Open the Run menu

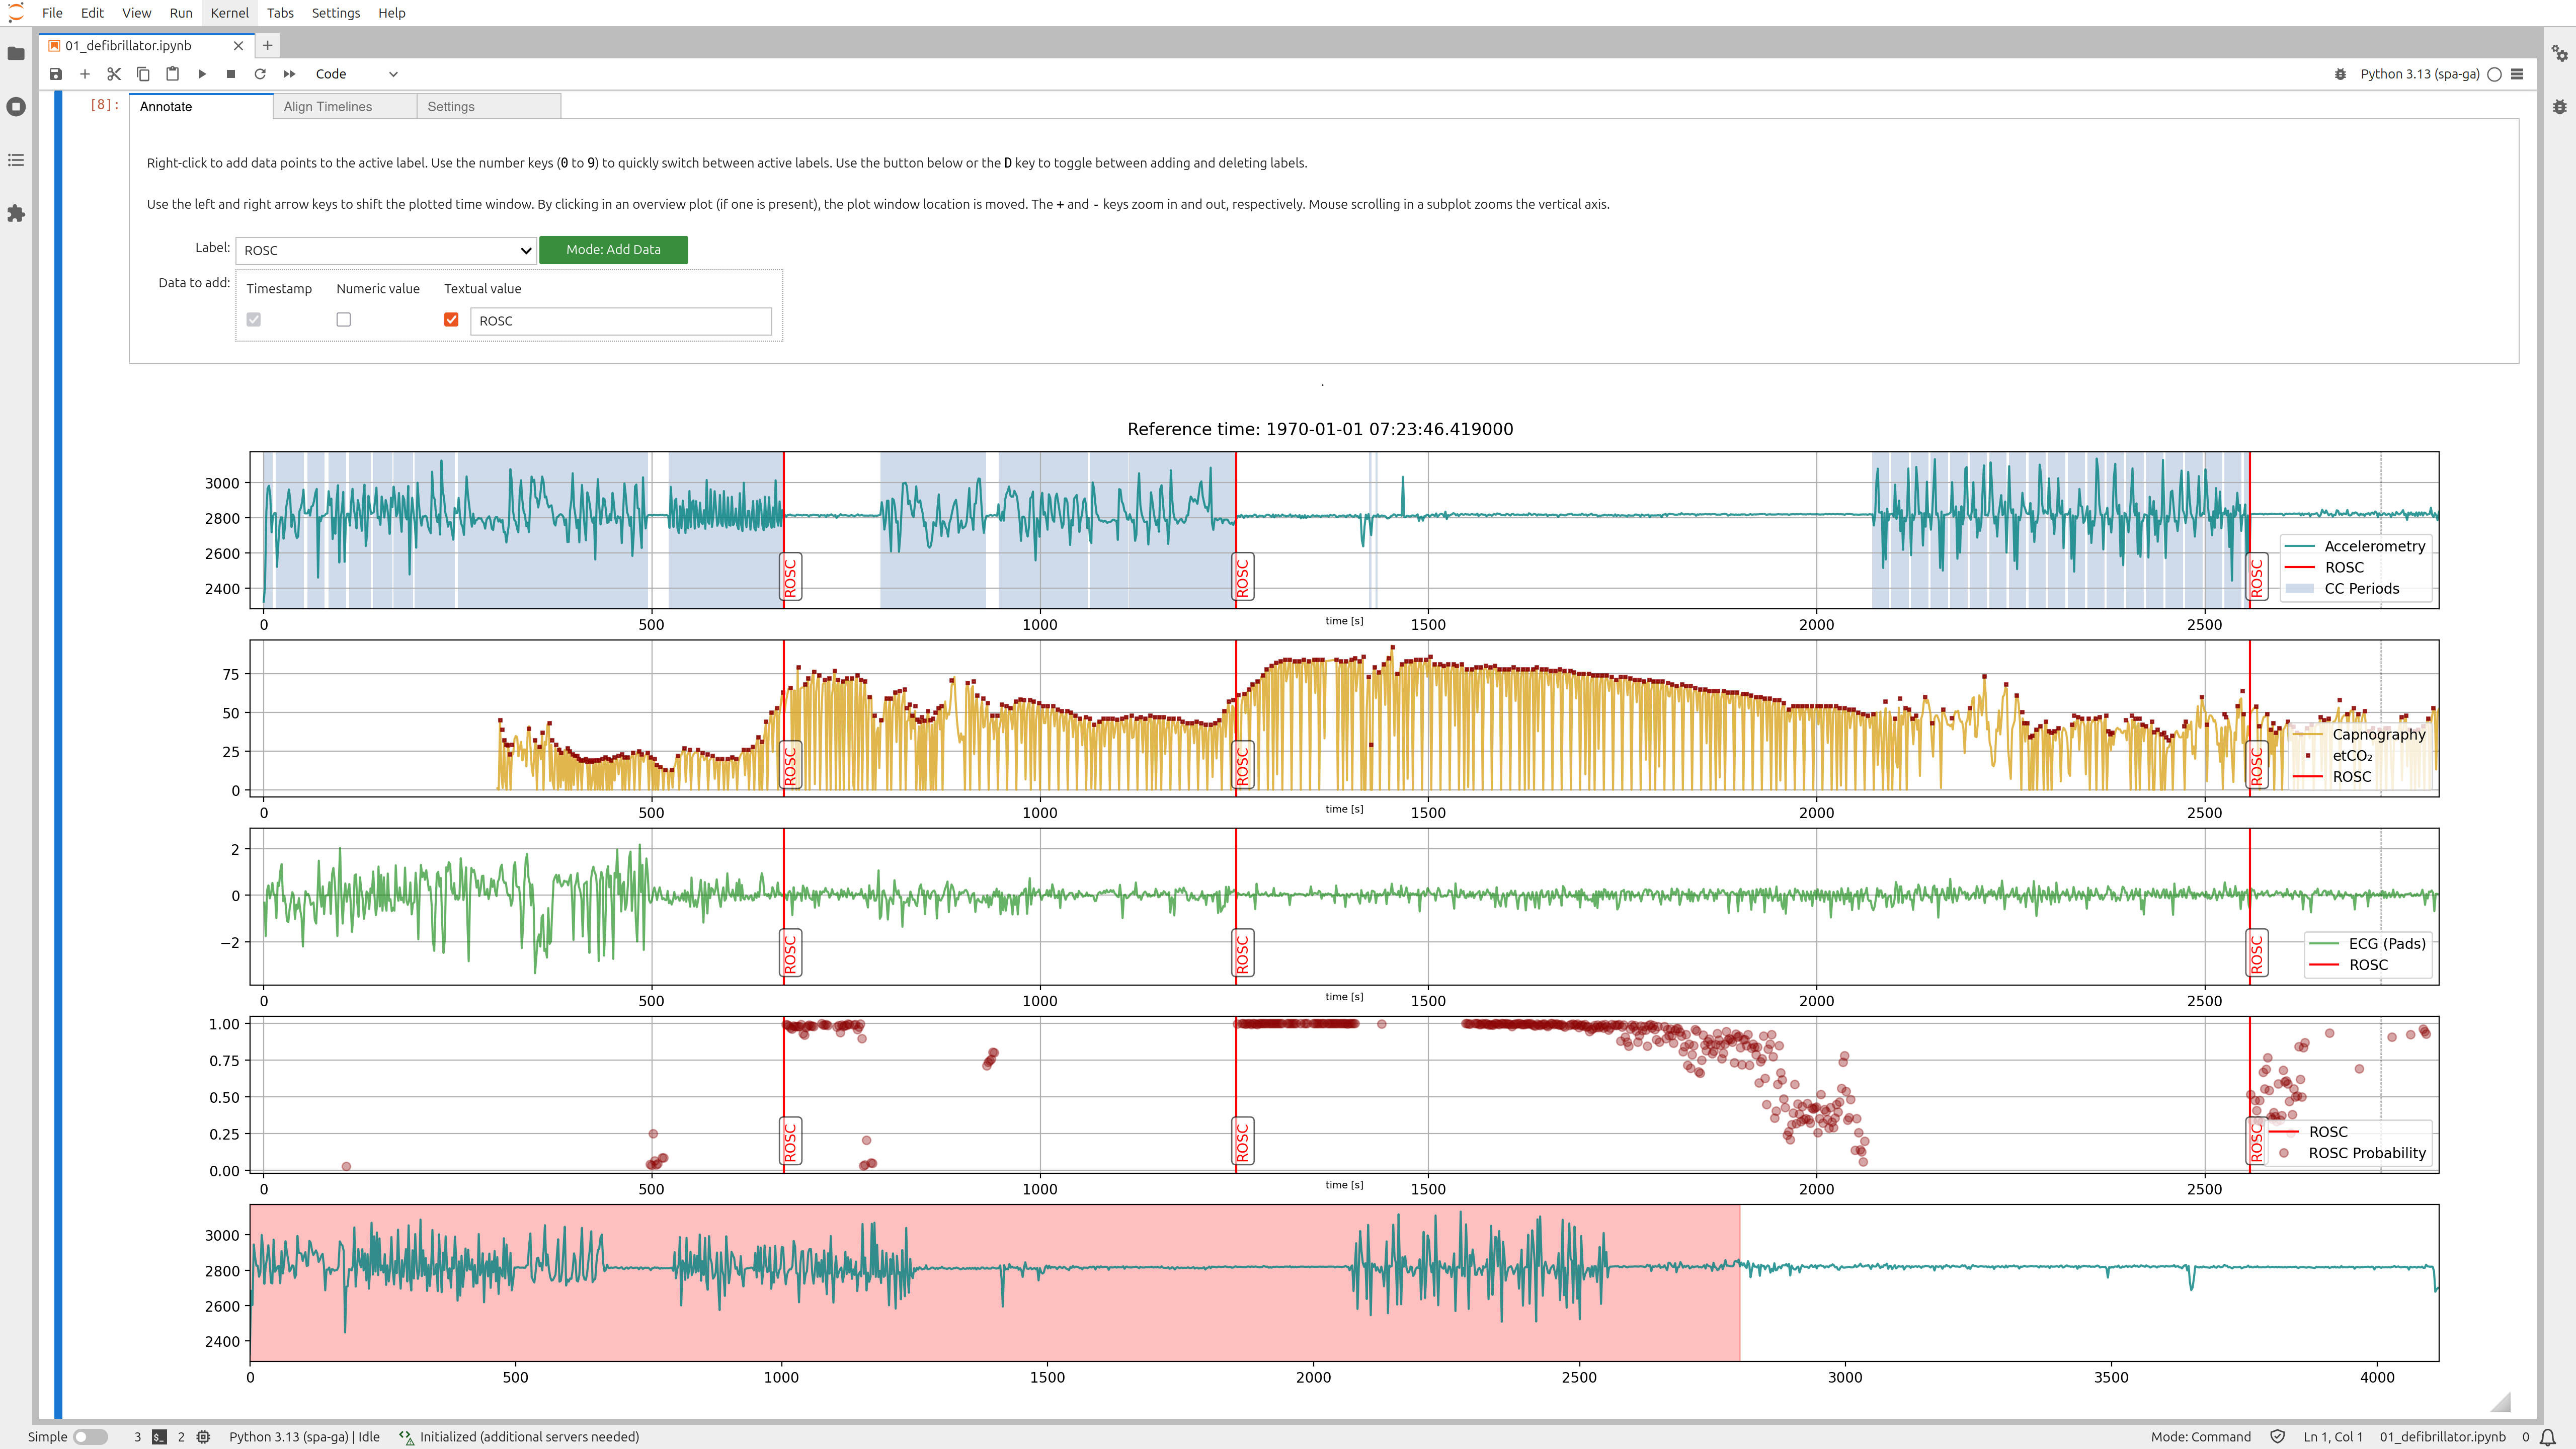pos(181,13)
